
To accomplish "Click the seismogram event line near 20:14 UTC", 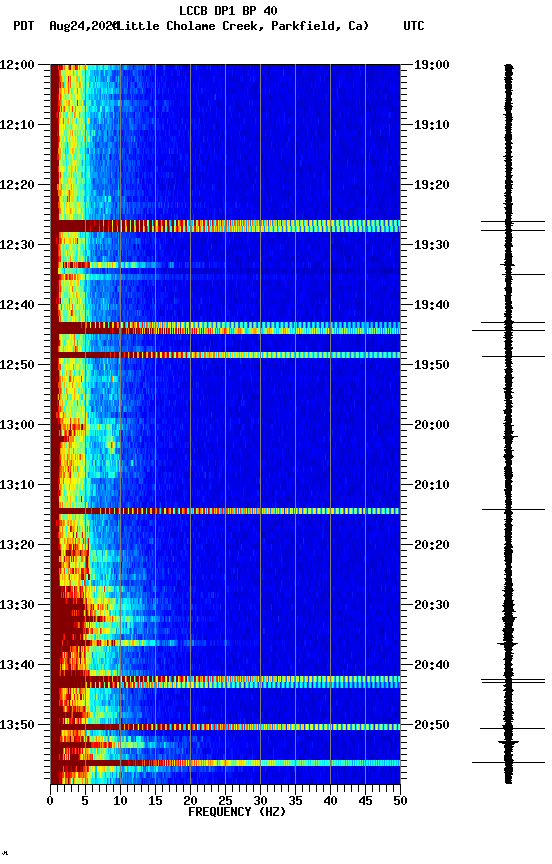I will point(513,510).
